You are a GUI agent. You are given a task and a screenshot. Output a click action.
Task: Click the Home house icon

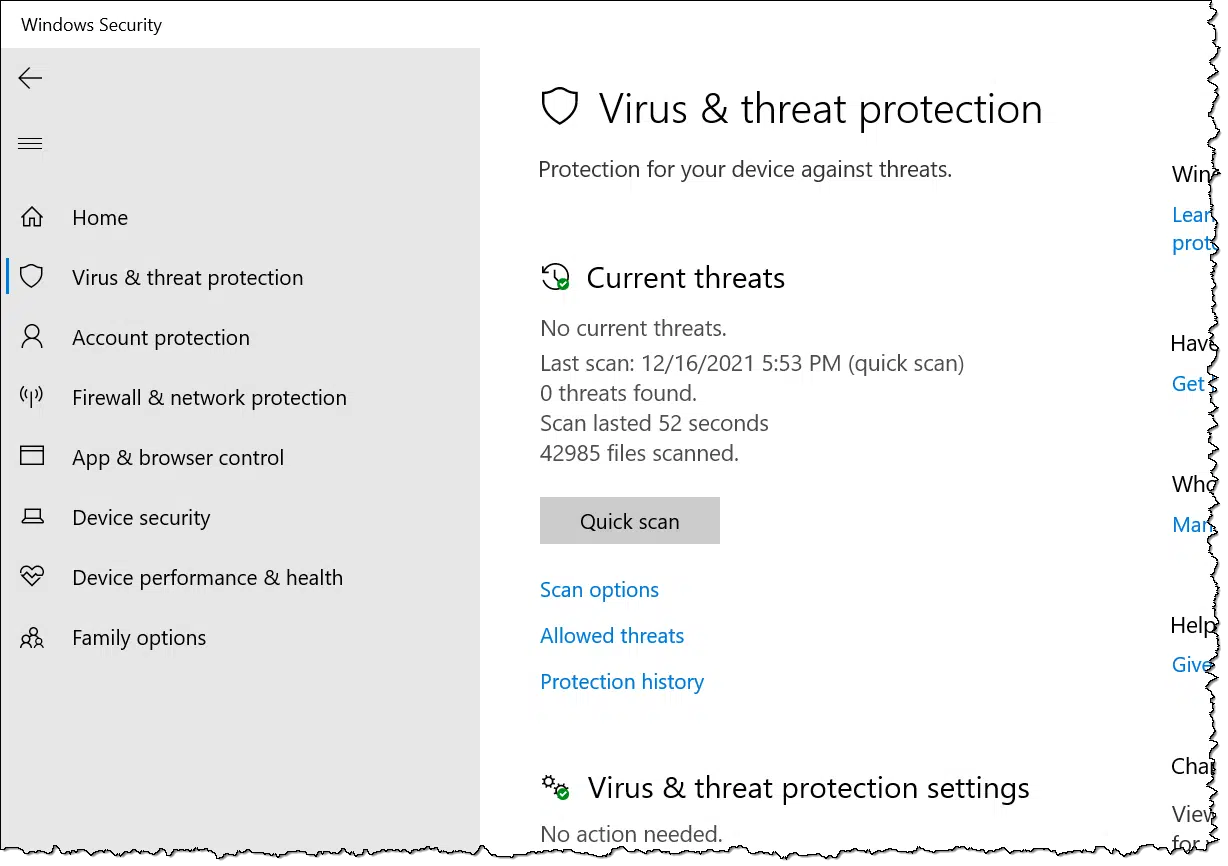coord(32,217)
